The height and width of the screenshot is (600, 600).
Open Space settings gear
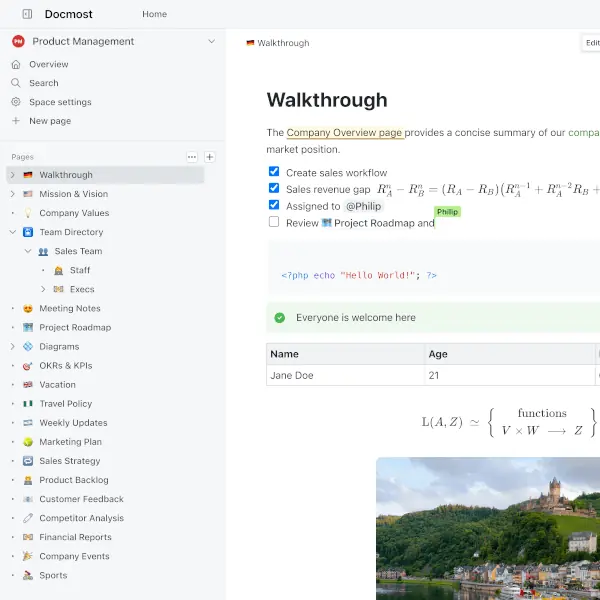pyautogui.click(x=16, y=102)
